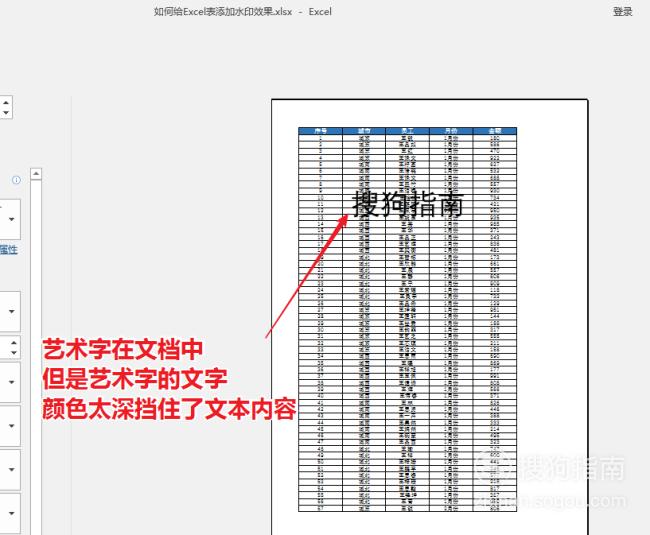The image size is (650, 535).
Task: Click the settings panel scroll-up arrow
Action: point(36,174)
